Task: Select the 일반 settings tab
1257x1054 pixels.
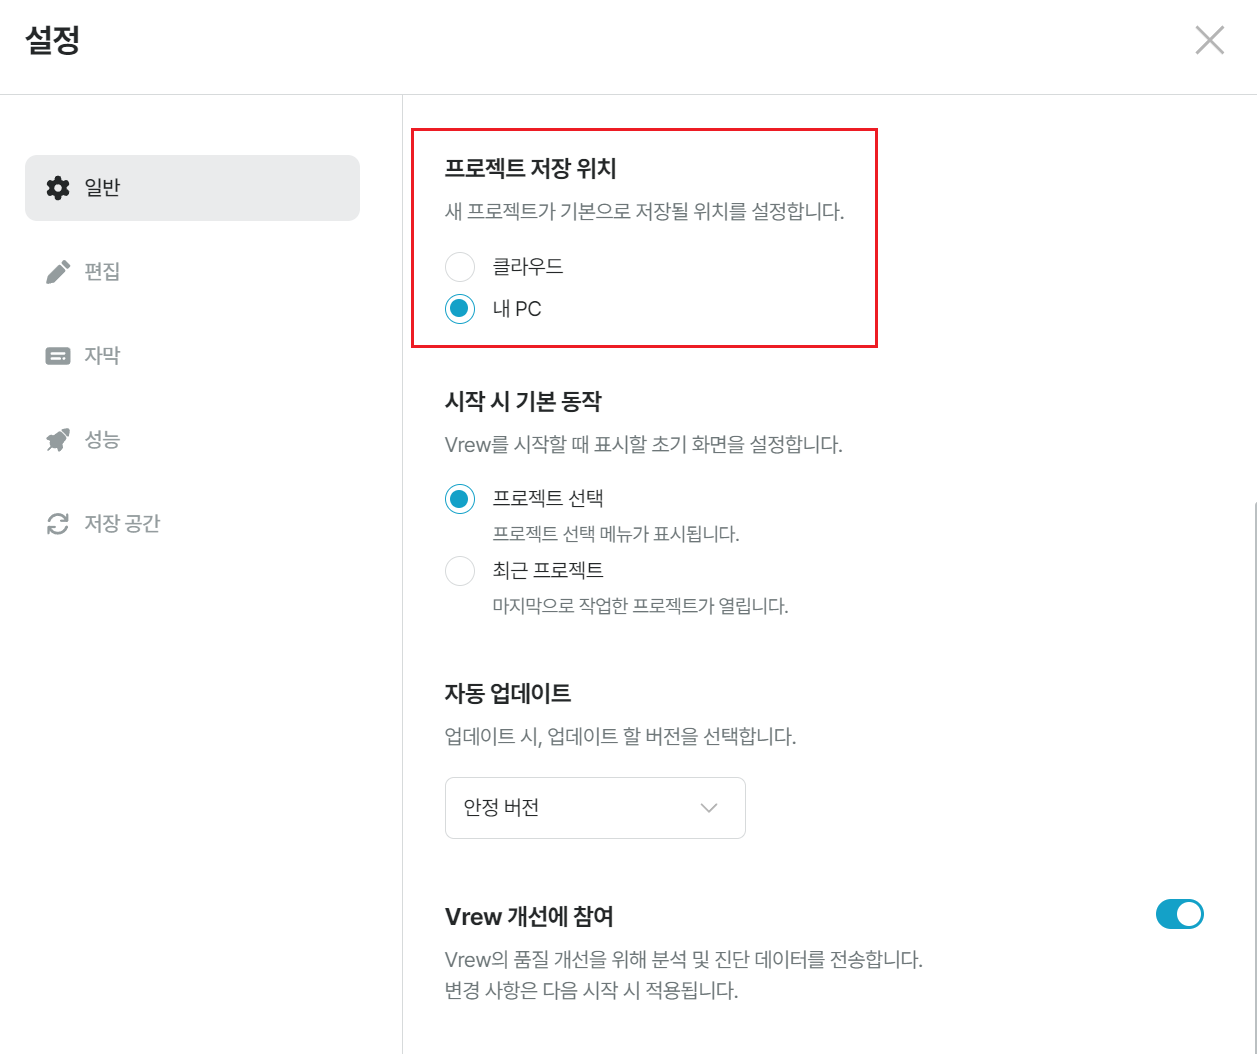Action: tap(192, 188)
